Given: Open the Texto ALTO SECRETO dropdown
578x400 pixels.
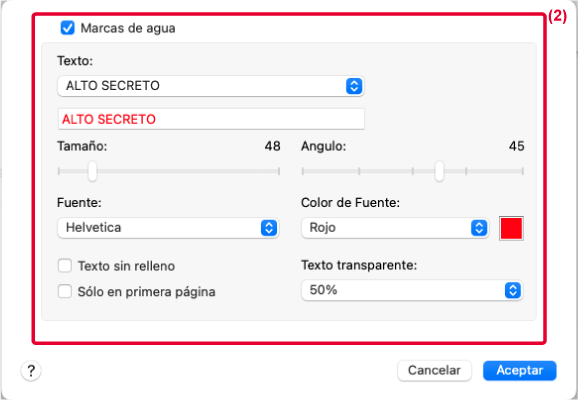Looking at the screenshot, I should 211,86.
